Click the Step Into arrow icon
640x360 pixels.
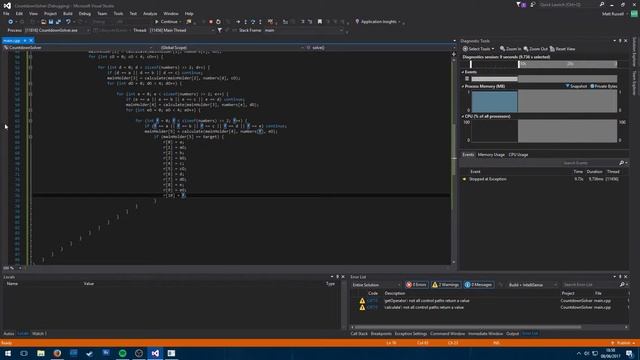point(245,22)
